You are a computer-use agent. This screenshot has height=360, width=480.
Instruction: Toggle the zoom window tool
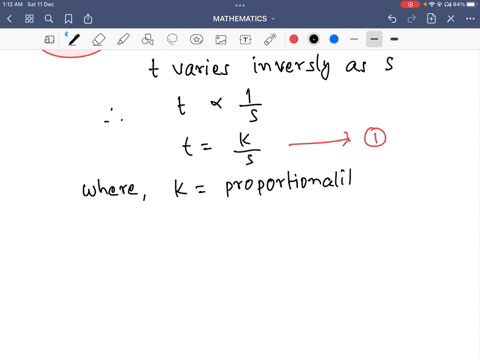[49, 40]
